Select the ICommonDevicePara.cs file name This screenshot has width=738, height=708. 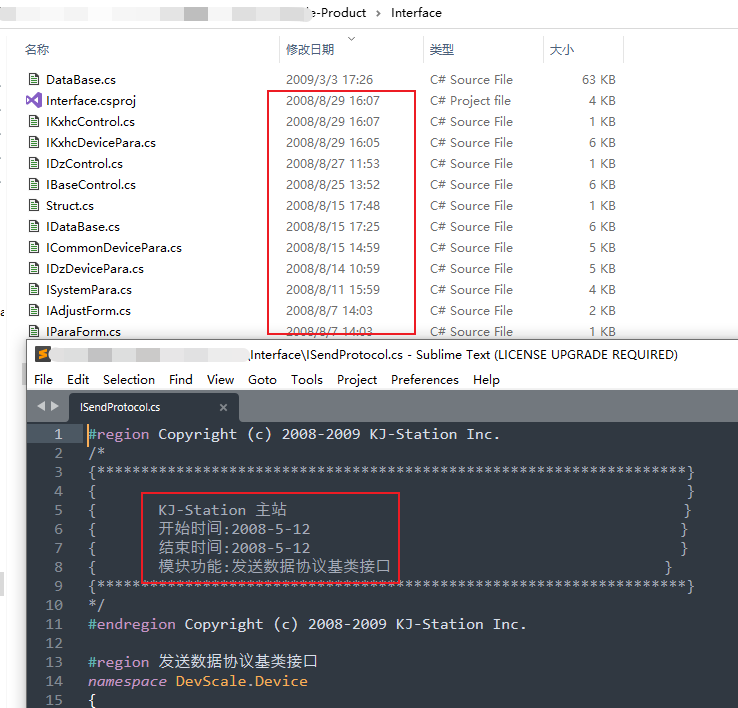[114, 248]
